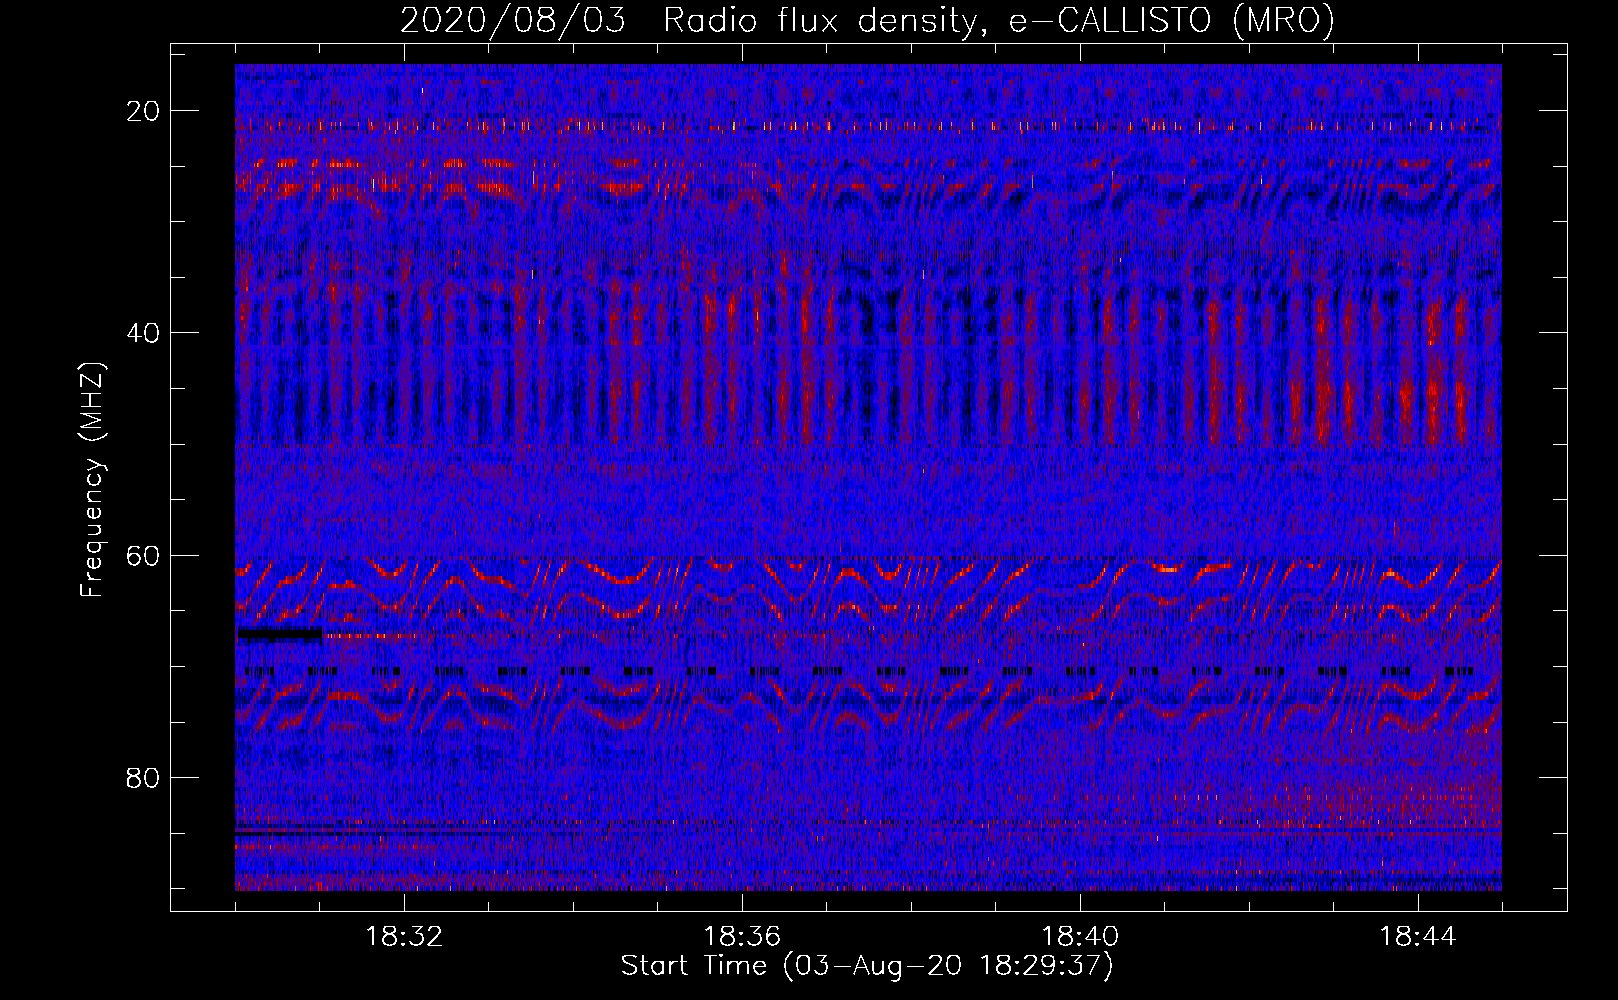The width and height of the screenshot is (1618, 1000).
Task: Click the time tick label "18:40"
Action: click(x=1080, y=937)
